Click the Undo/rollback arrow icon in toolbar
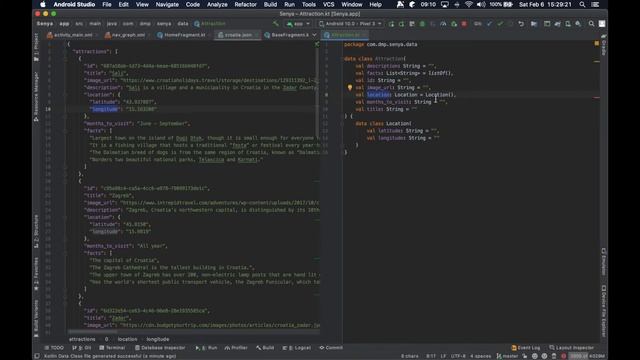Screen dimensions: 640x360 pyautogui.click(x=521, y=24)
